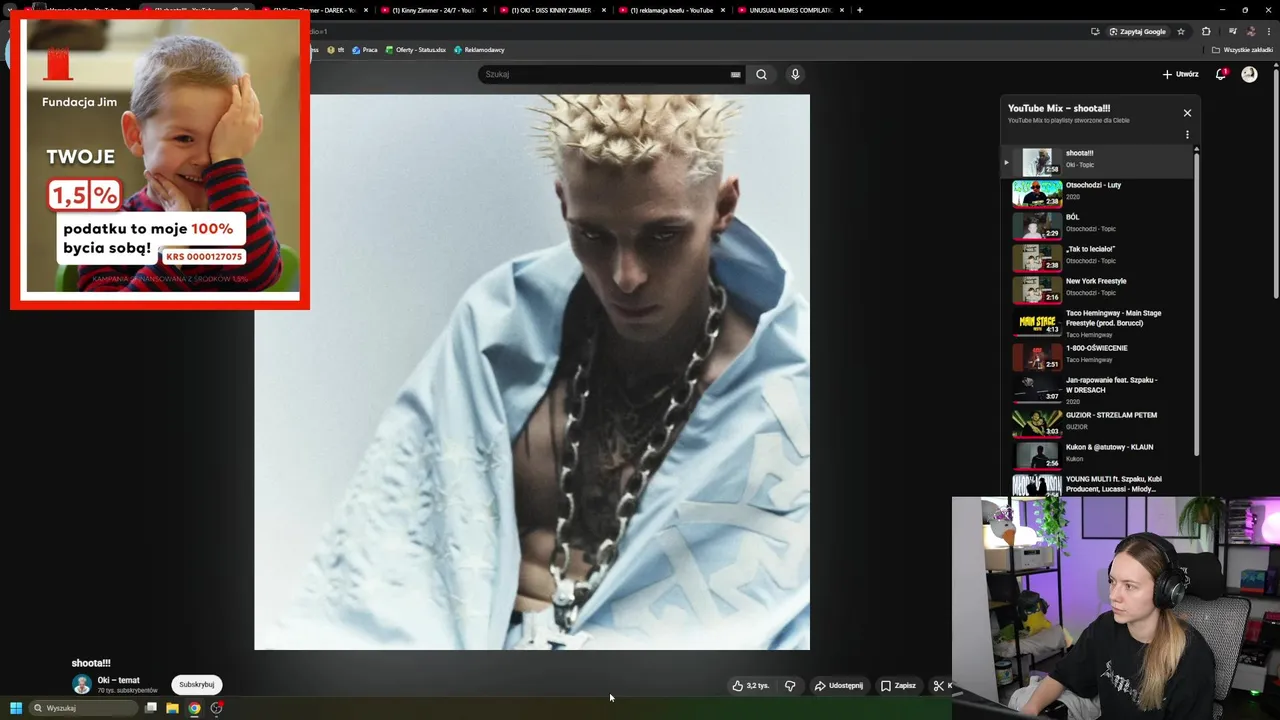Subscribe with the Subskrybuj button
The height and width of the screenshot is (720, 1280).
point(196,685)
